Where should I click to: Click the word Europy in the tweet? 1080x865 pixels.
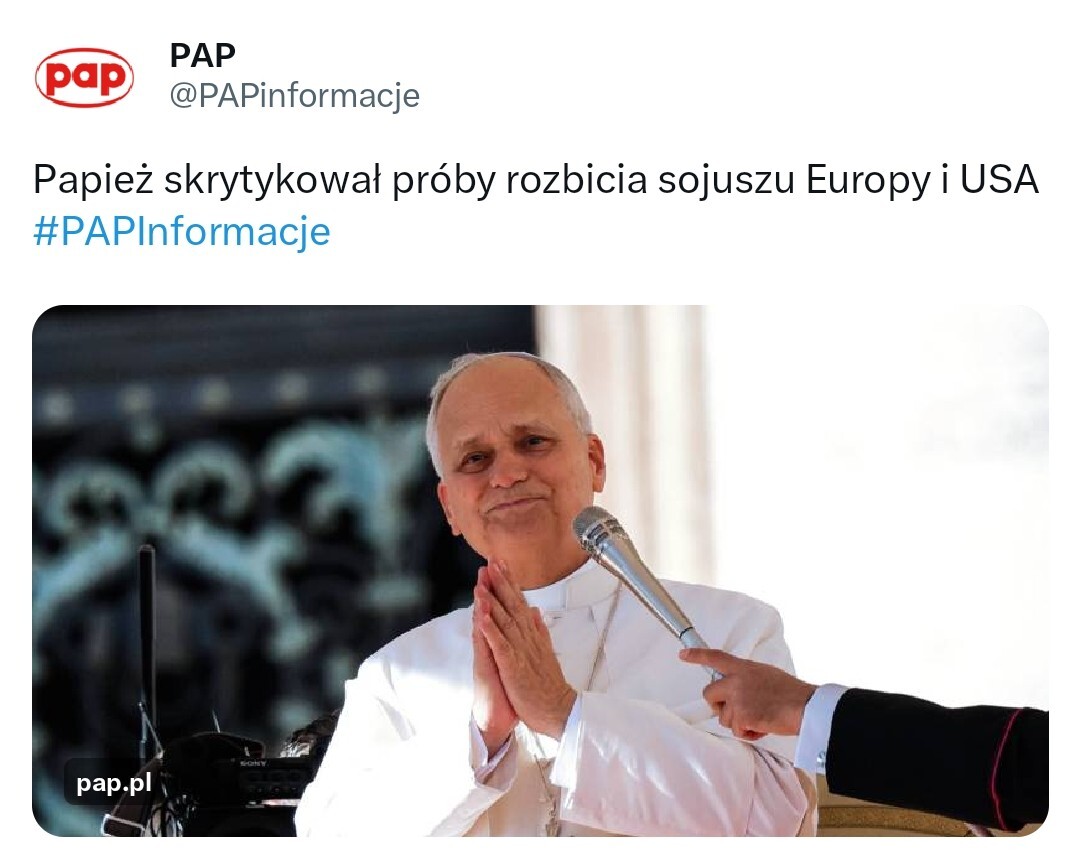[868, 182]
